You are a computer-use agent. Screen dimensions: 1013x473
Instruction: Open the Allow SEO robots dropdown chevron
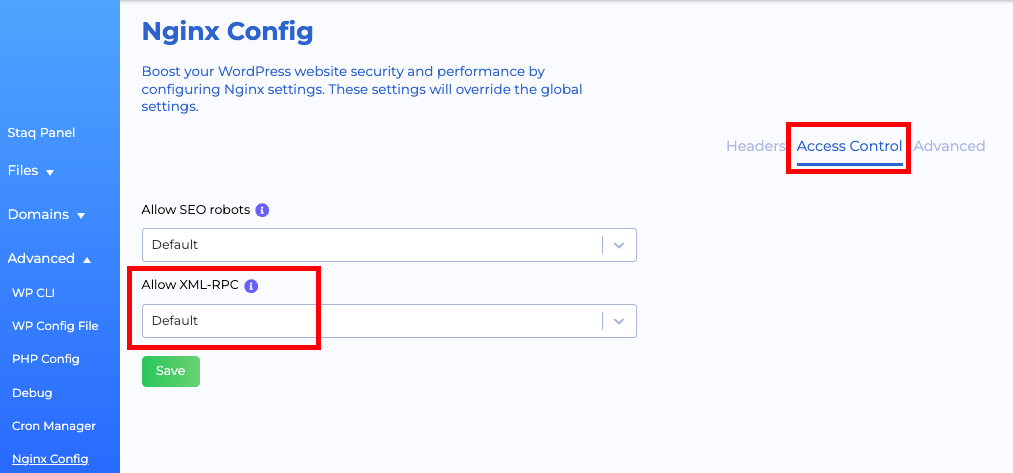619,245
